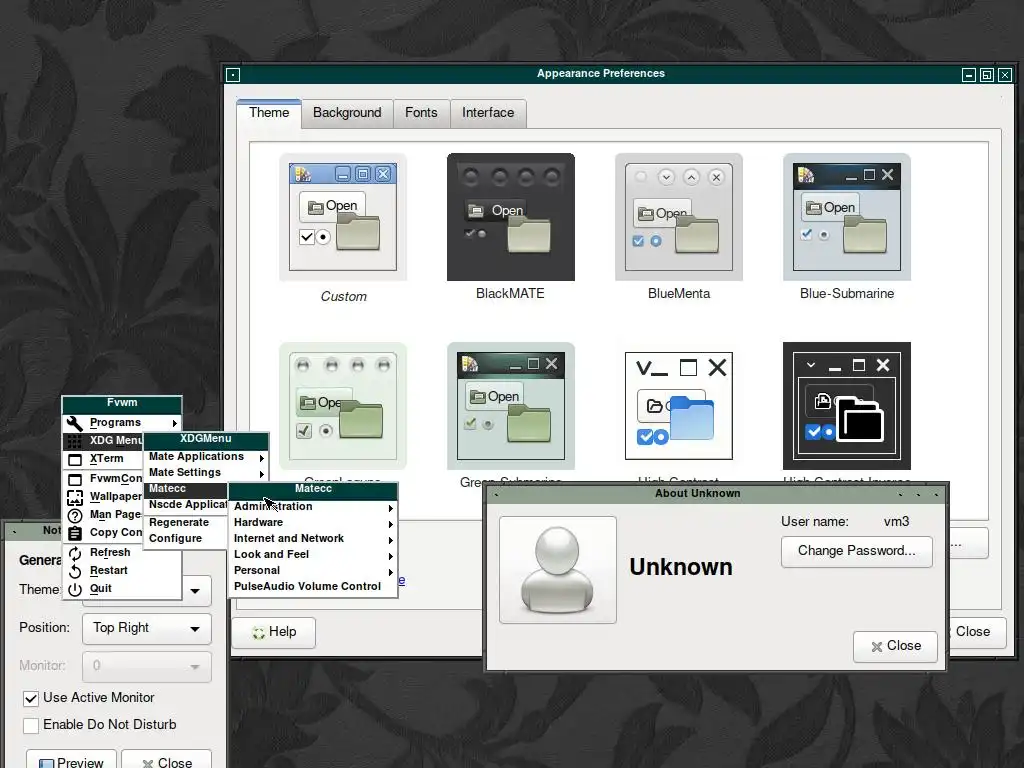Click the XDG Menu grid icon

[x=75, y=441]
